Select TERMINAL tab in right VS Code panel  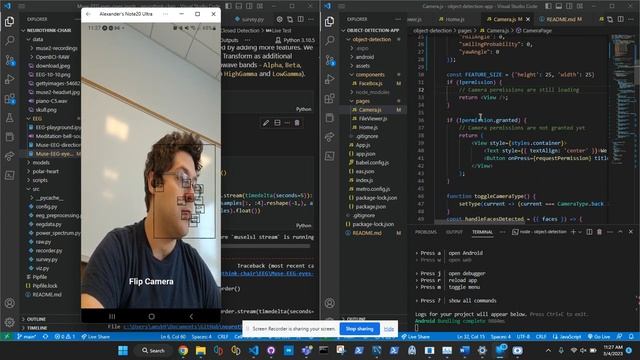point(482,232)
